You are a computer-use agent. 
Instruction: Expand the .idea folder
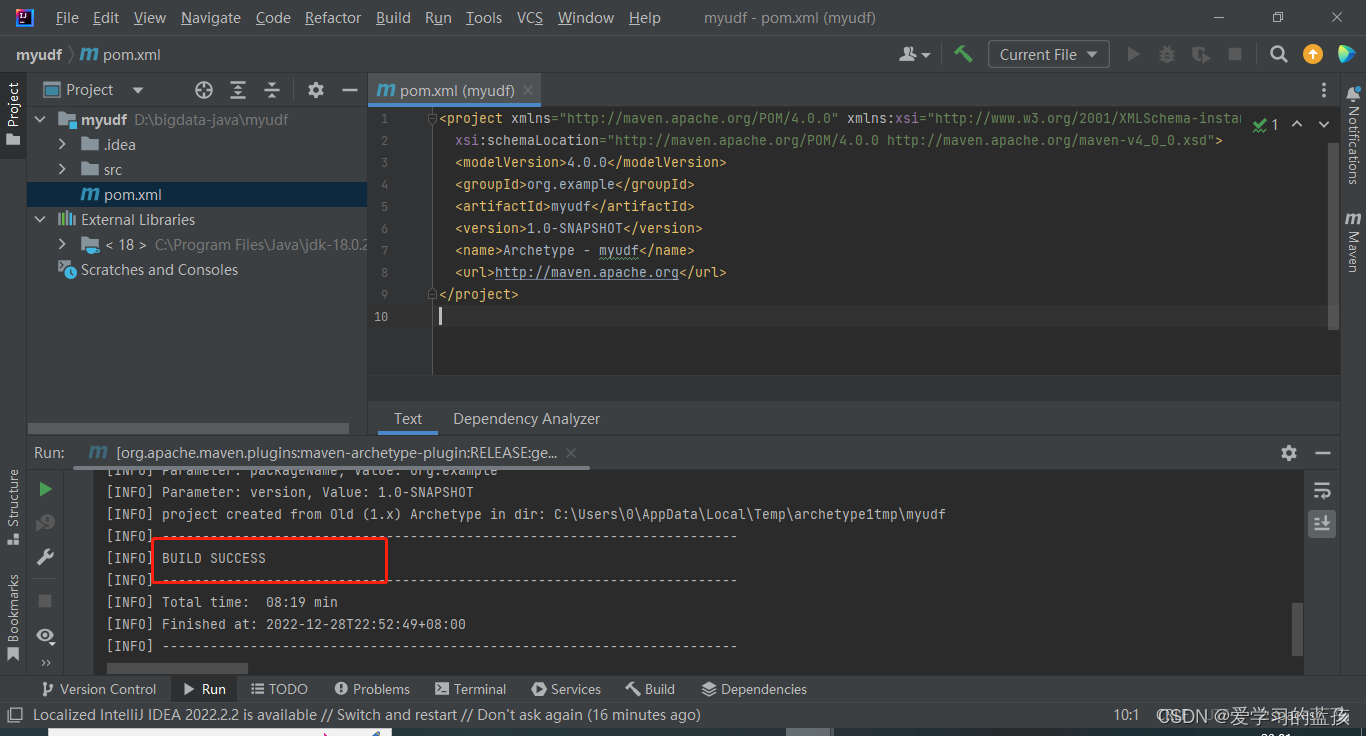(x=62, y=145)
